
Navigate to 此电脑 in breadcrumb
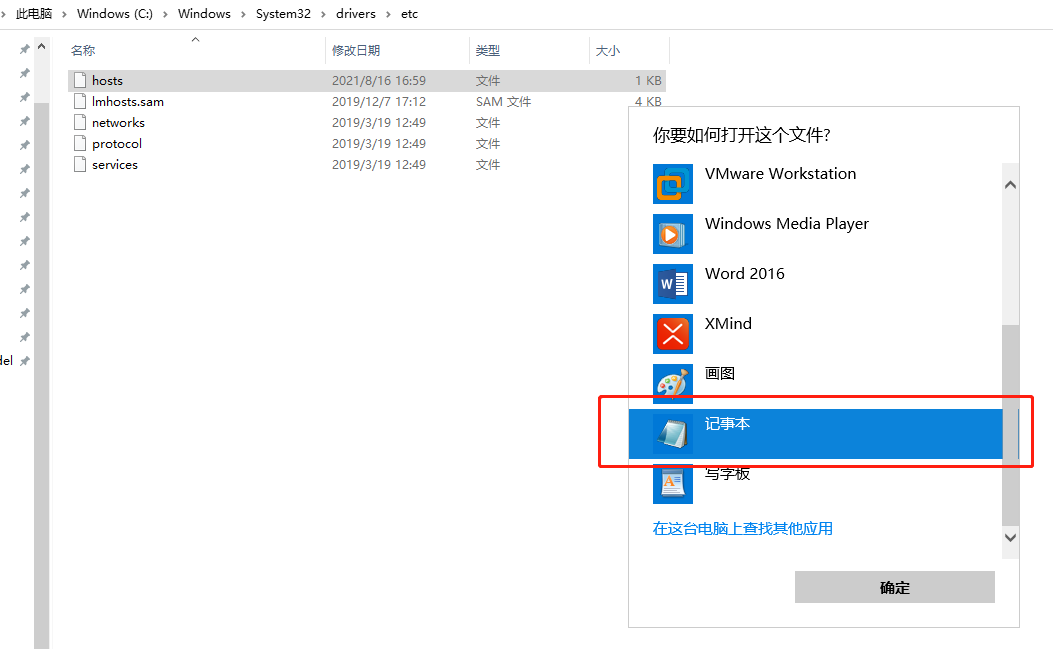[34, 13]
